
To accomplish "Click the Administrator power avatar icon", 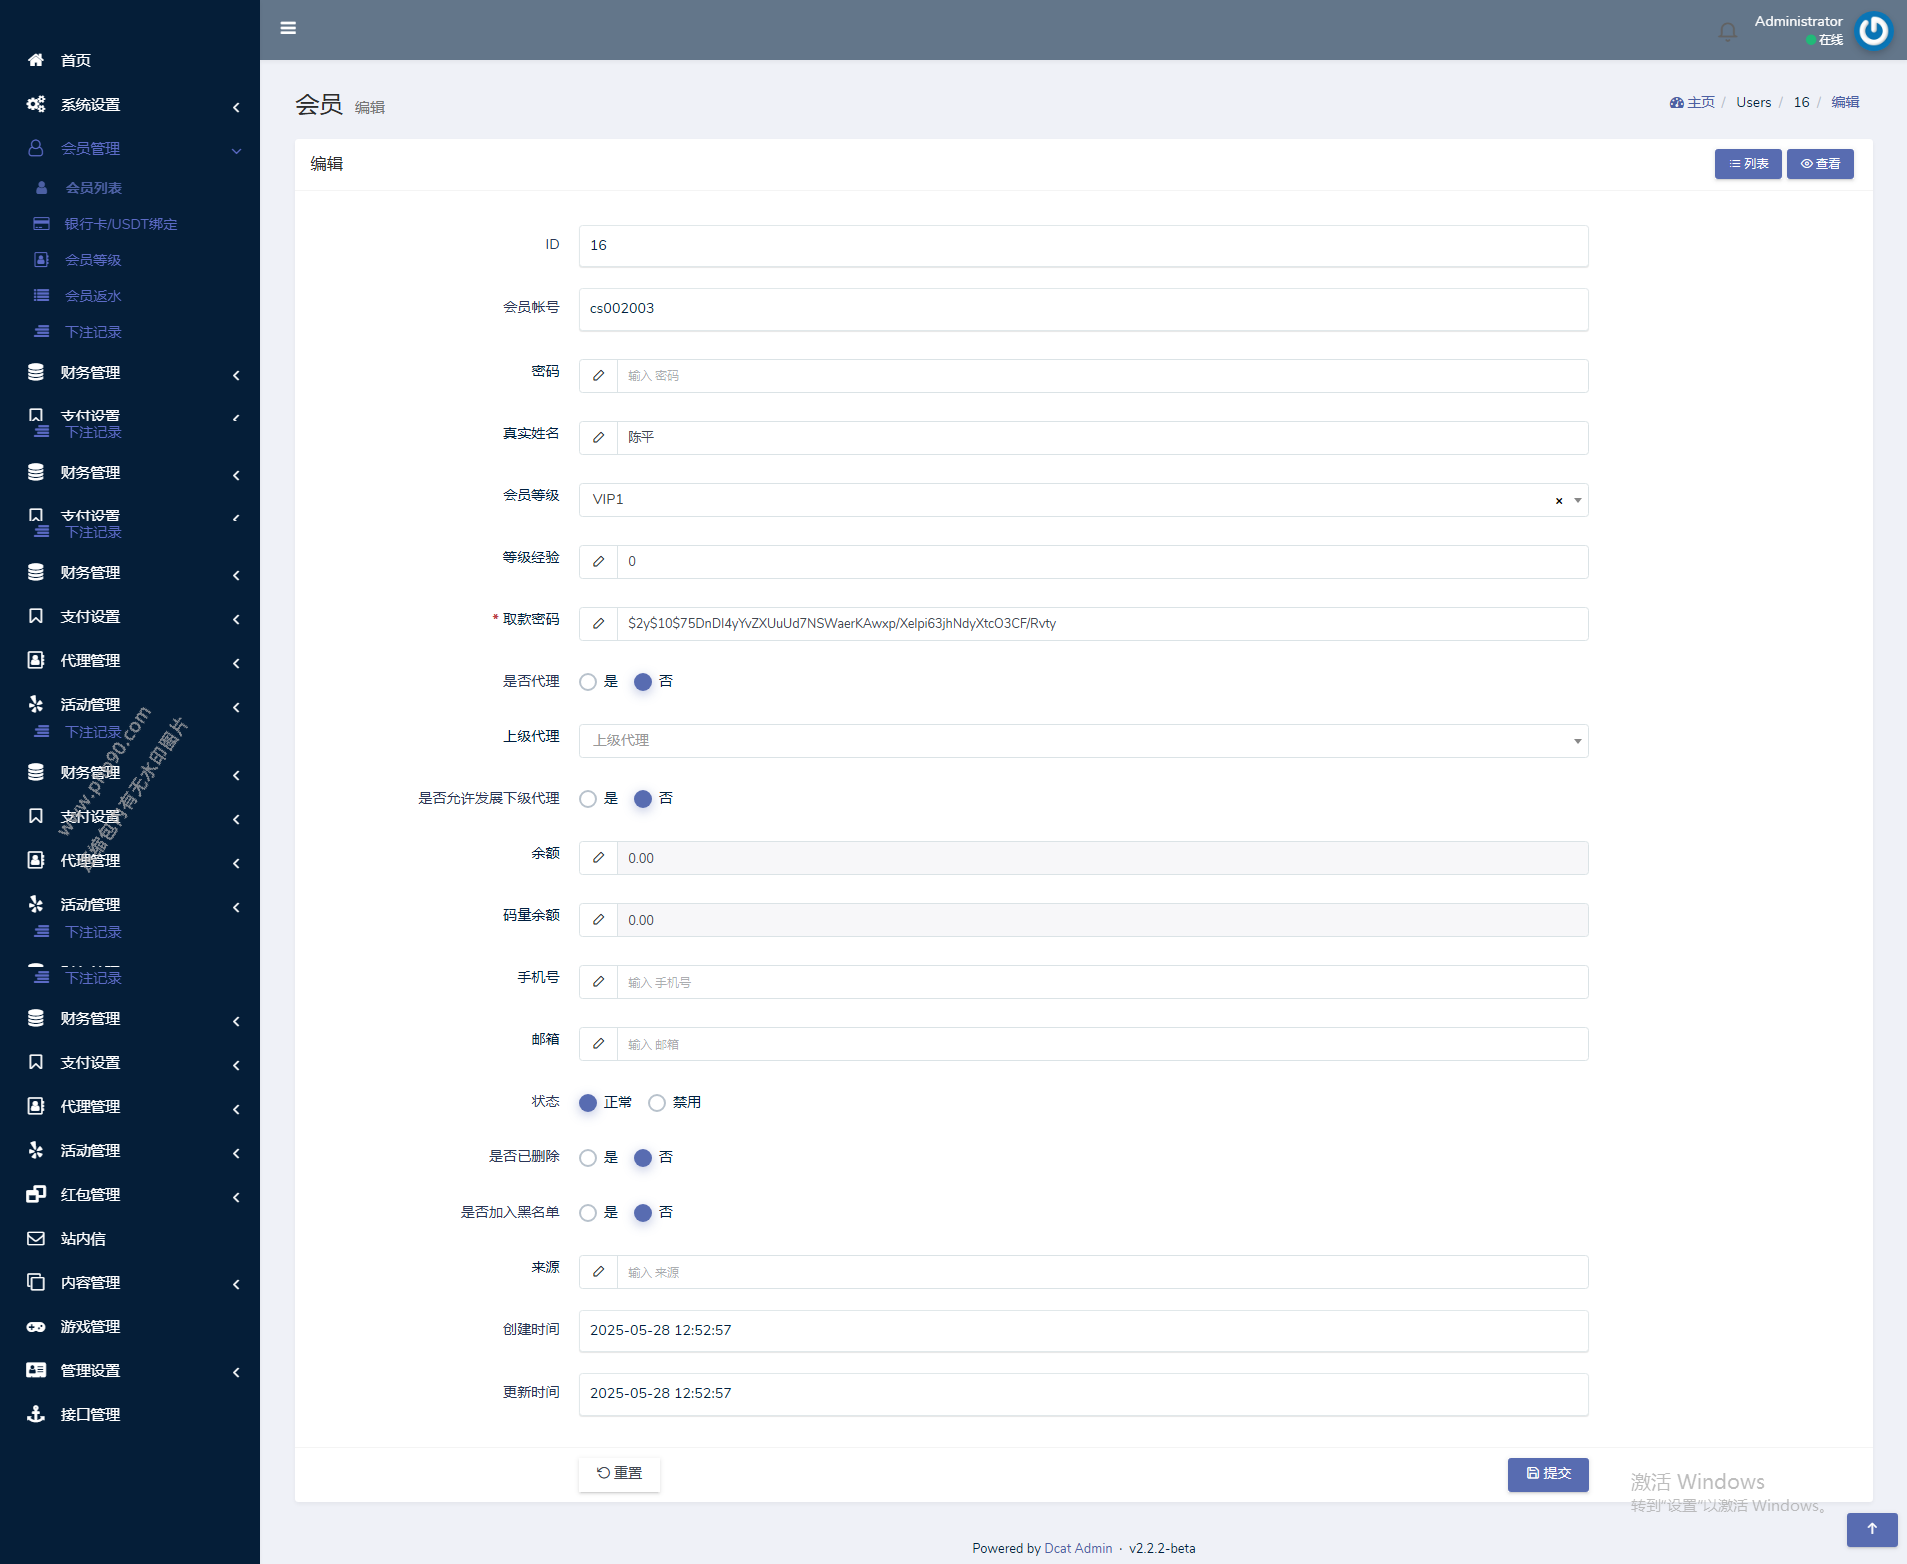I will point(1873,30).
